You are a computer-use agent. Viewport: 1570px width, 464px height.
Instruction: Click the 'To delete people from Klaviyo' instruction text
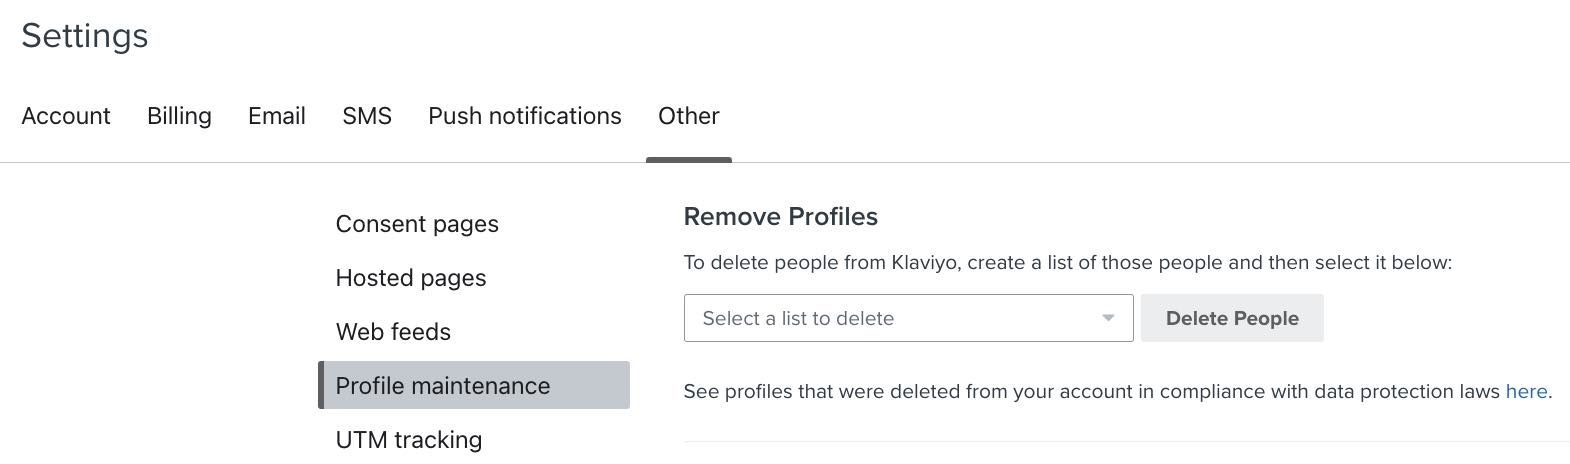1067,263
